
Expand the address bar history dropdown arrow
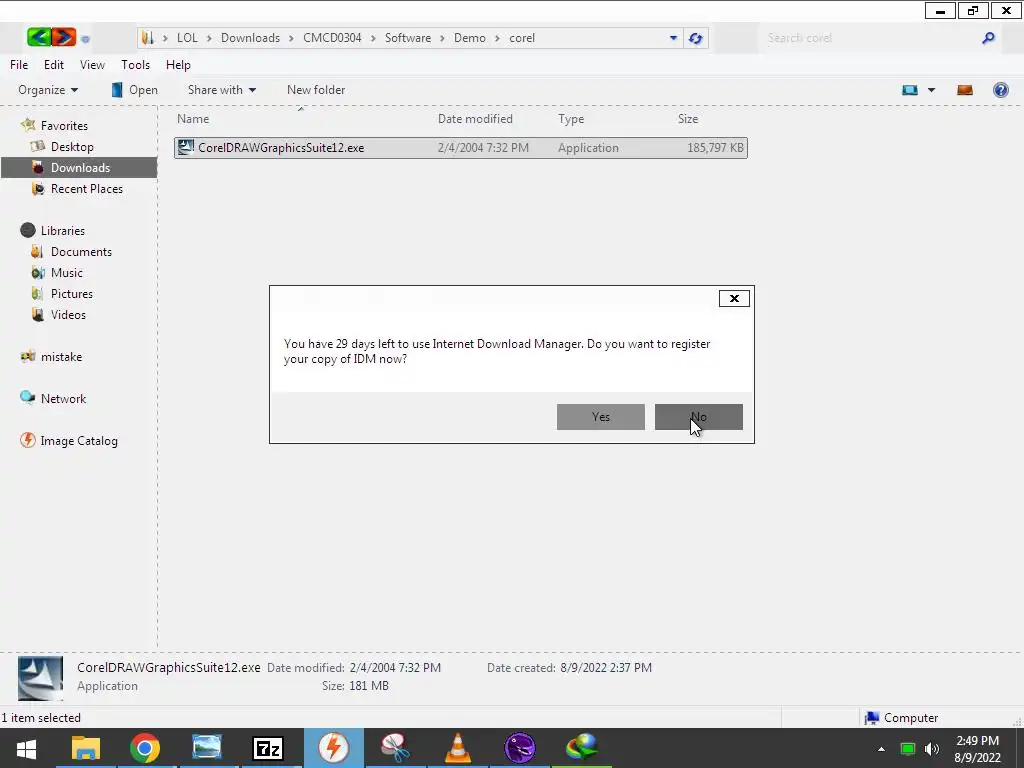pos(673,38)
